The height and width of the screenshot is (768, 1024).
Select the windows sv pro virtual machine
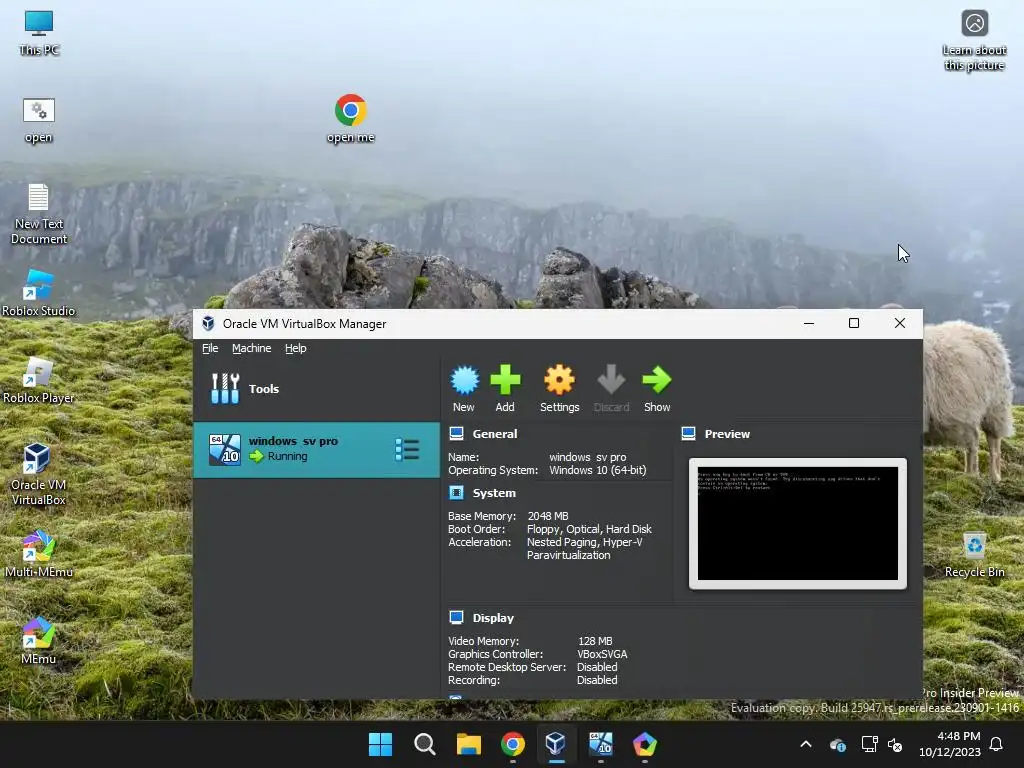[316, 449]
